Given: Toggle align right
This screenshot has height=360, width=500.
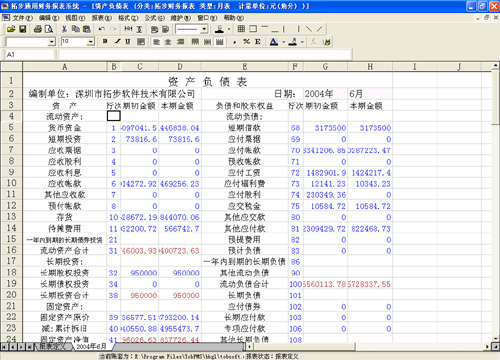Looking at the screenshot, I should point(180,42).
